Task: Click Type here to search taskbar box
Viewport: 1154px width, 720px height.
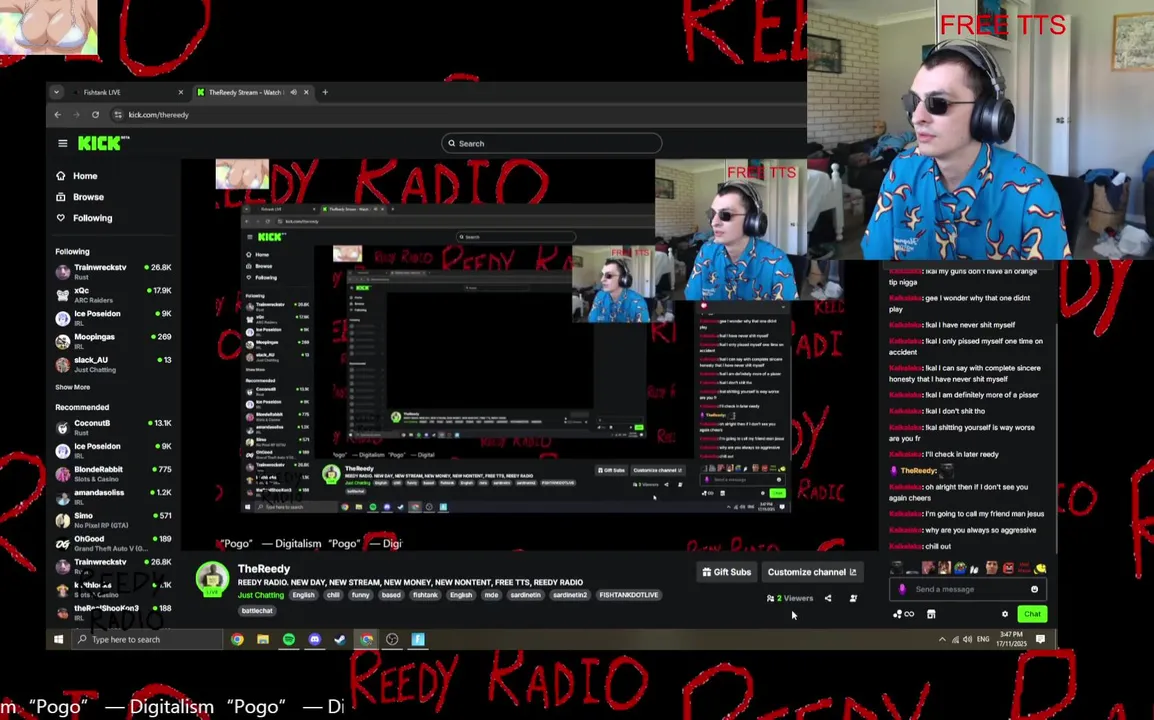Action: pos(147,639)
